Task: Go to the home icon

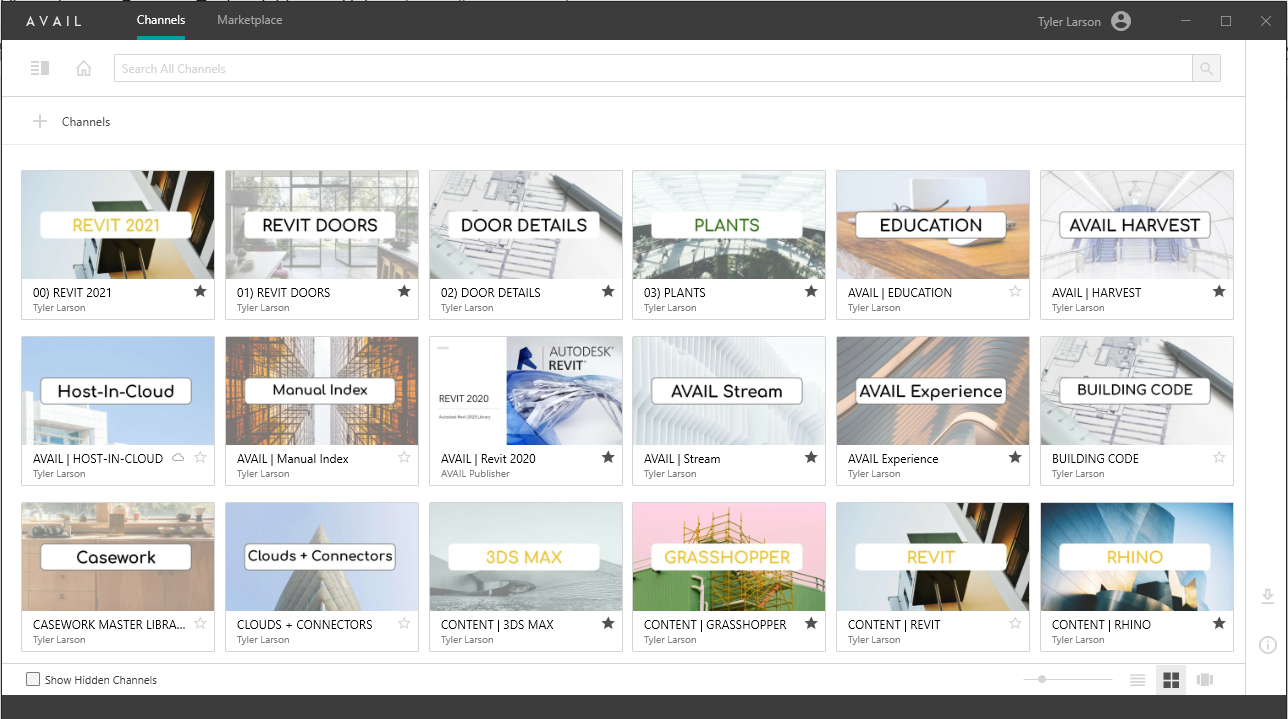Action: click(x=84, y=68)
